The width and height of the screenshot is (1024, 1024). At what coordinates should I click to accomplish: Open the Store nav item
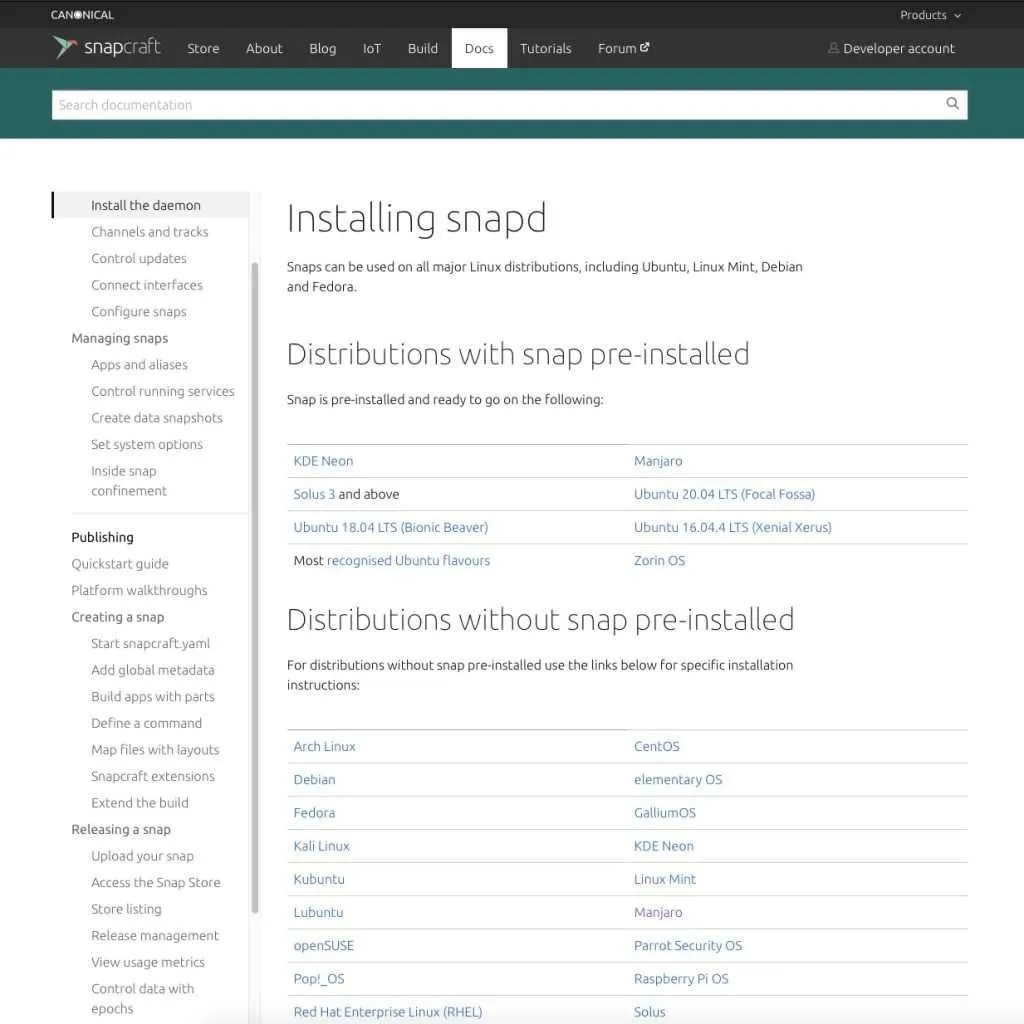pyautogui.click(x=203, y=48)
